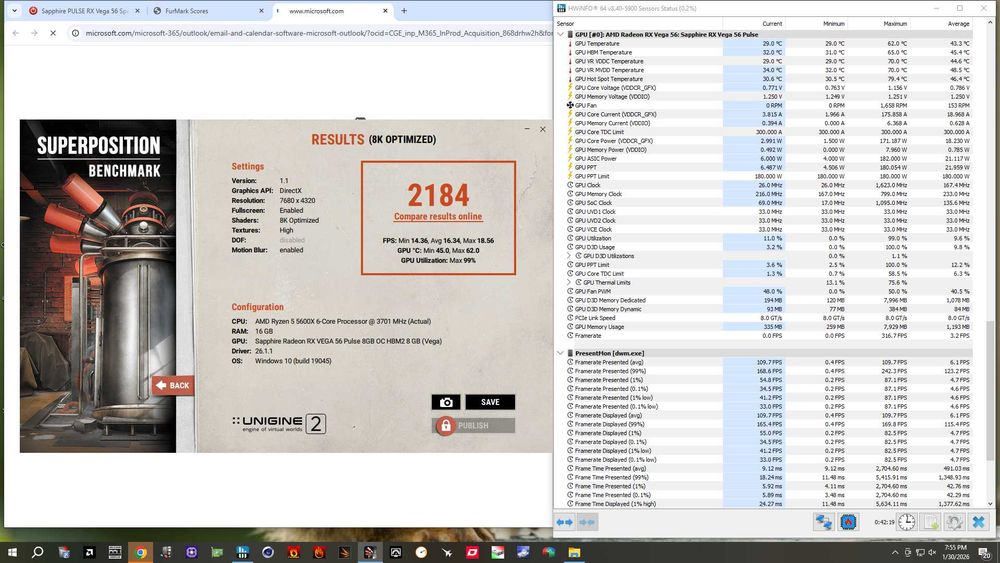
Task: Open Windows taskbar search
Action: point(38,552)
